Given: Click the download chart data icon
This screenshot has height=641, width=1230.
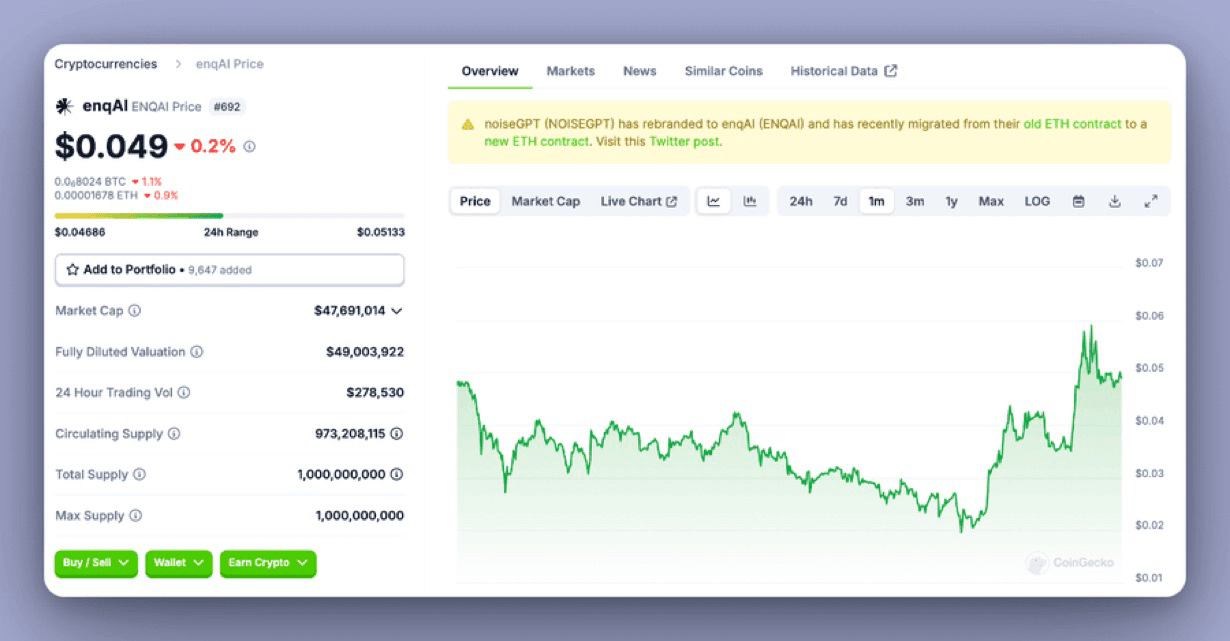Looking at the screenshot, I should click(1114, 201).
